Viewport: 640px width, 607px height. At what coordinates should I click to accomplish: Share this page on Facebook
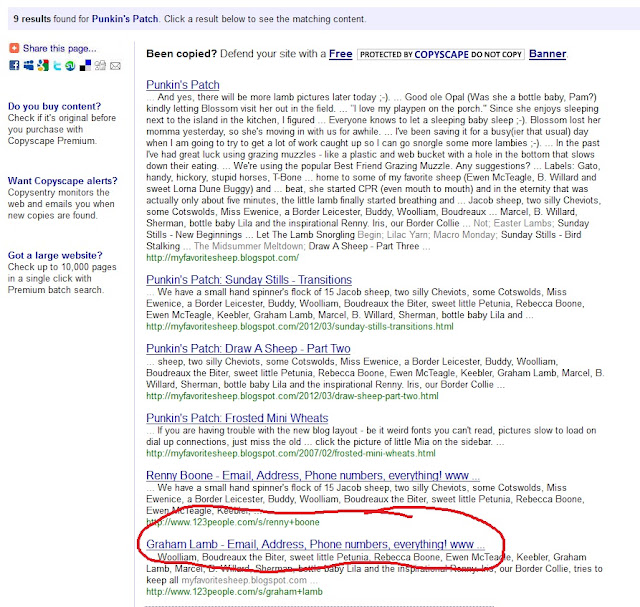[x=14, y=65]
